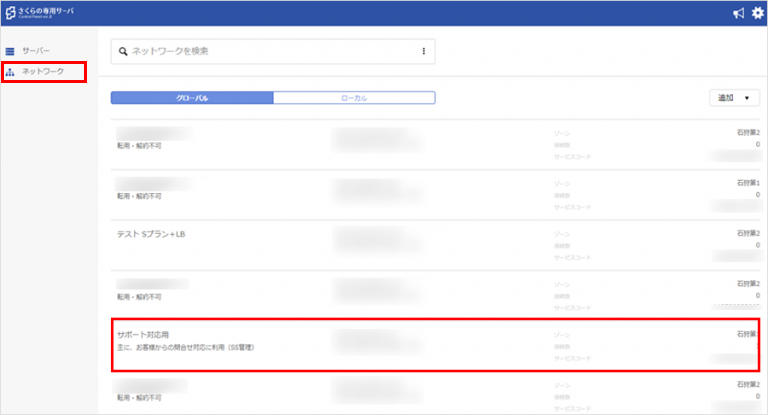Click the 追加 dropdown arrow

[747, 98]
